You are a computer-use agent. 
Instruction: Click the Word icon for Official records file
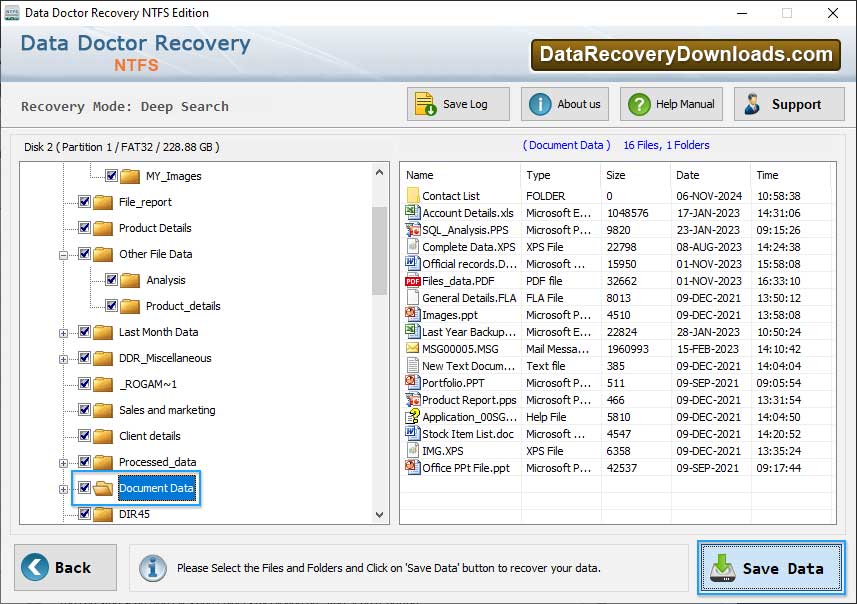(x=412, y=263)
